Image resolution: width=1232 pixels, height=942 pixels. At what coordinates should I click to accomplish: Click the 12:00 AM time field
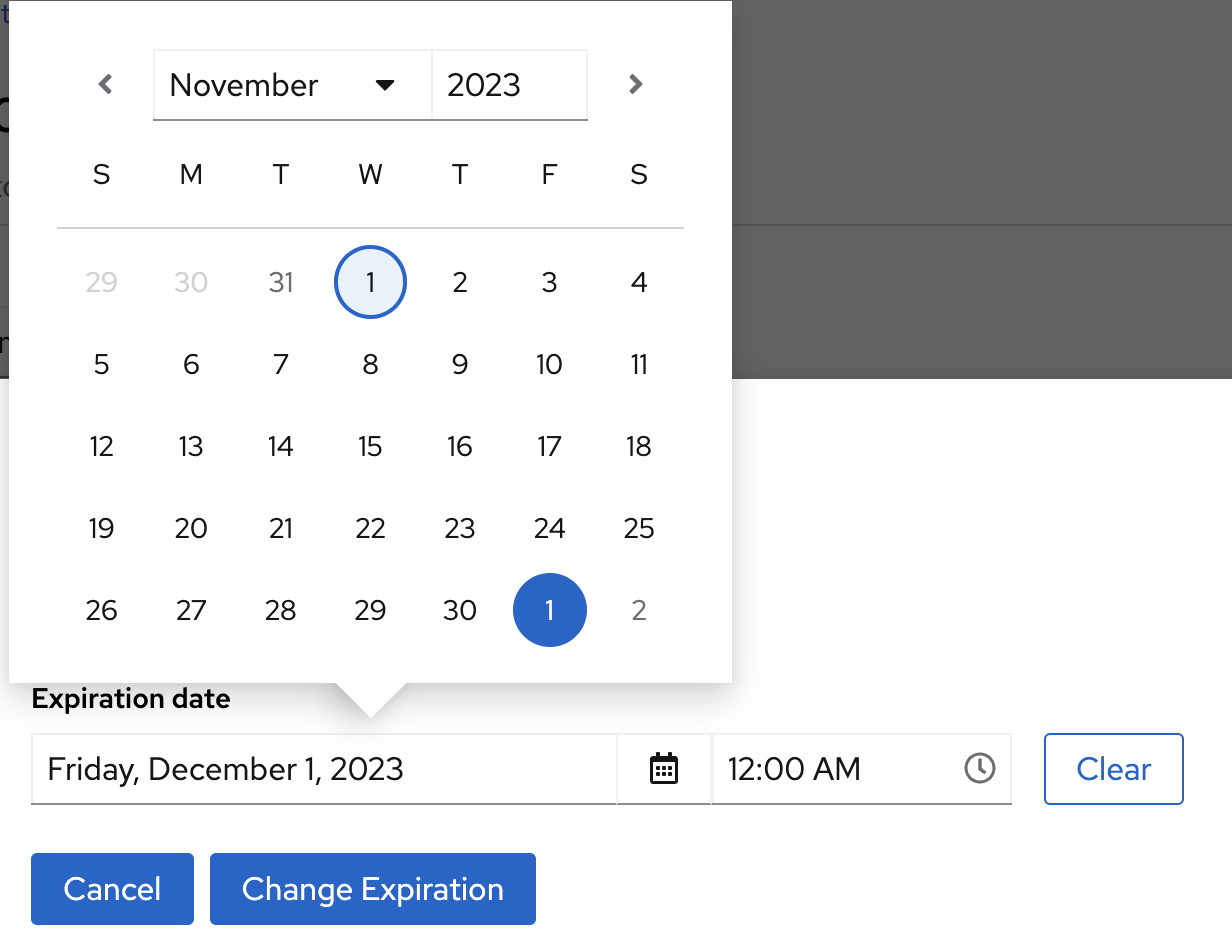(835, 769)
